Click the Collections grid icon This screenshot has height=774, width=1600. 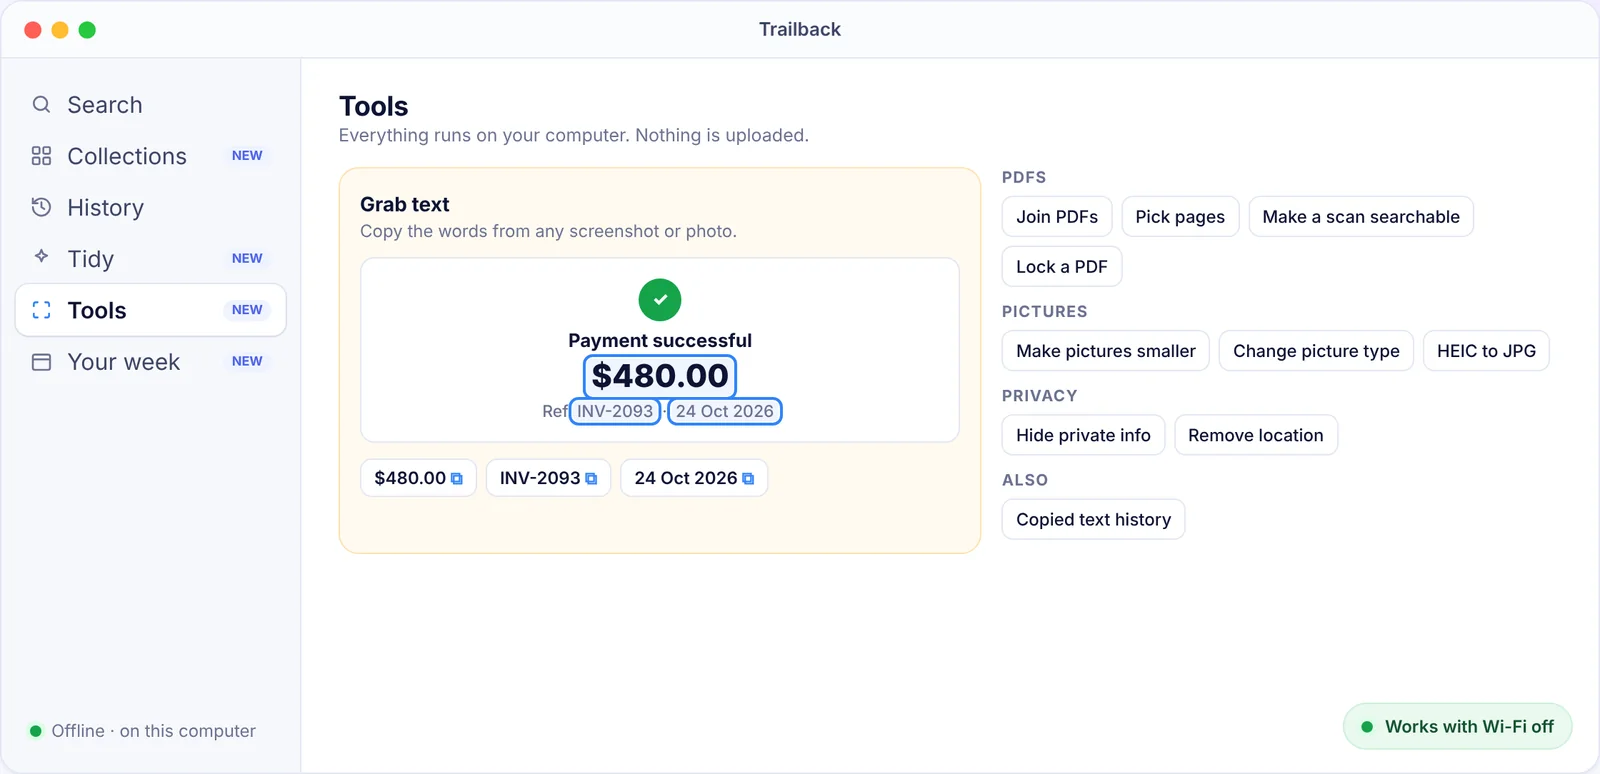coord(41,156)
